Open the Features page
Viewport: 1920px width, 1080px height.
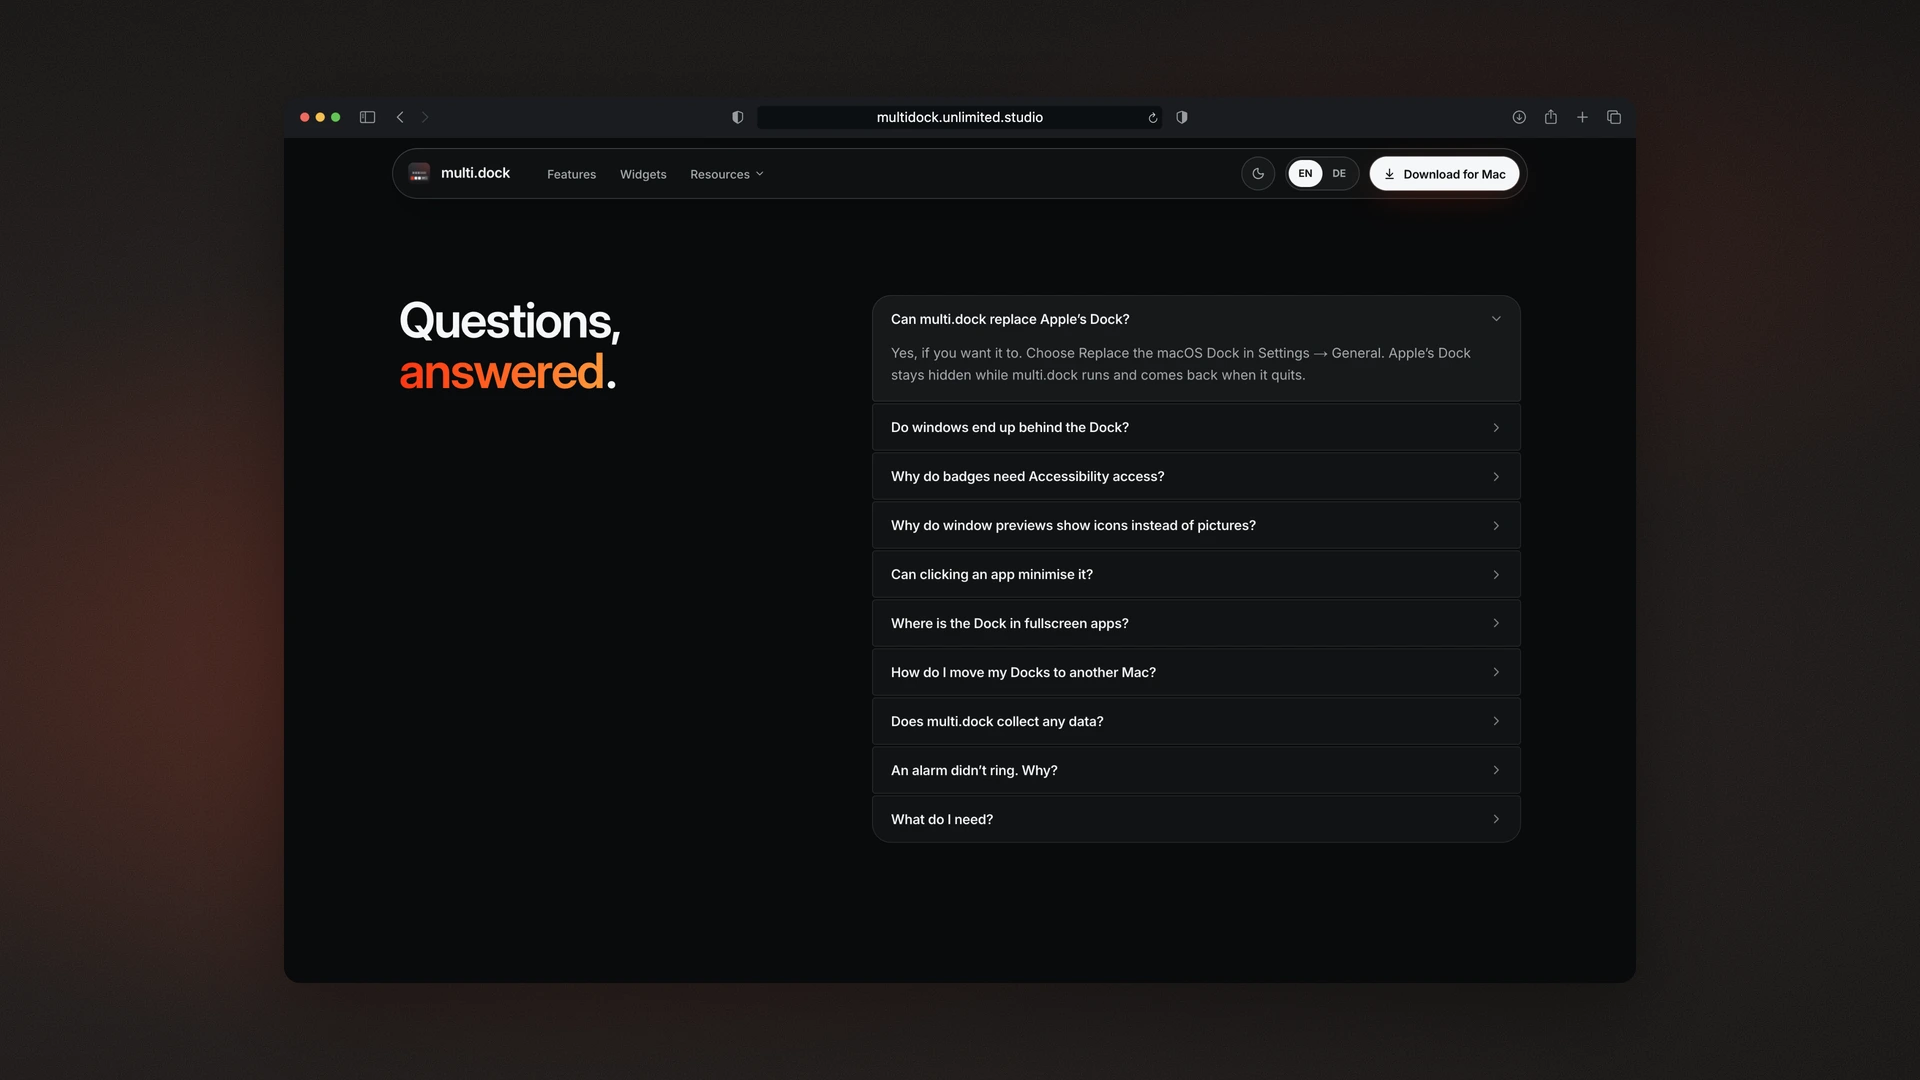(x=571, y=174)
